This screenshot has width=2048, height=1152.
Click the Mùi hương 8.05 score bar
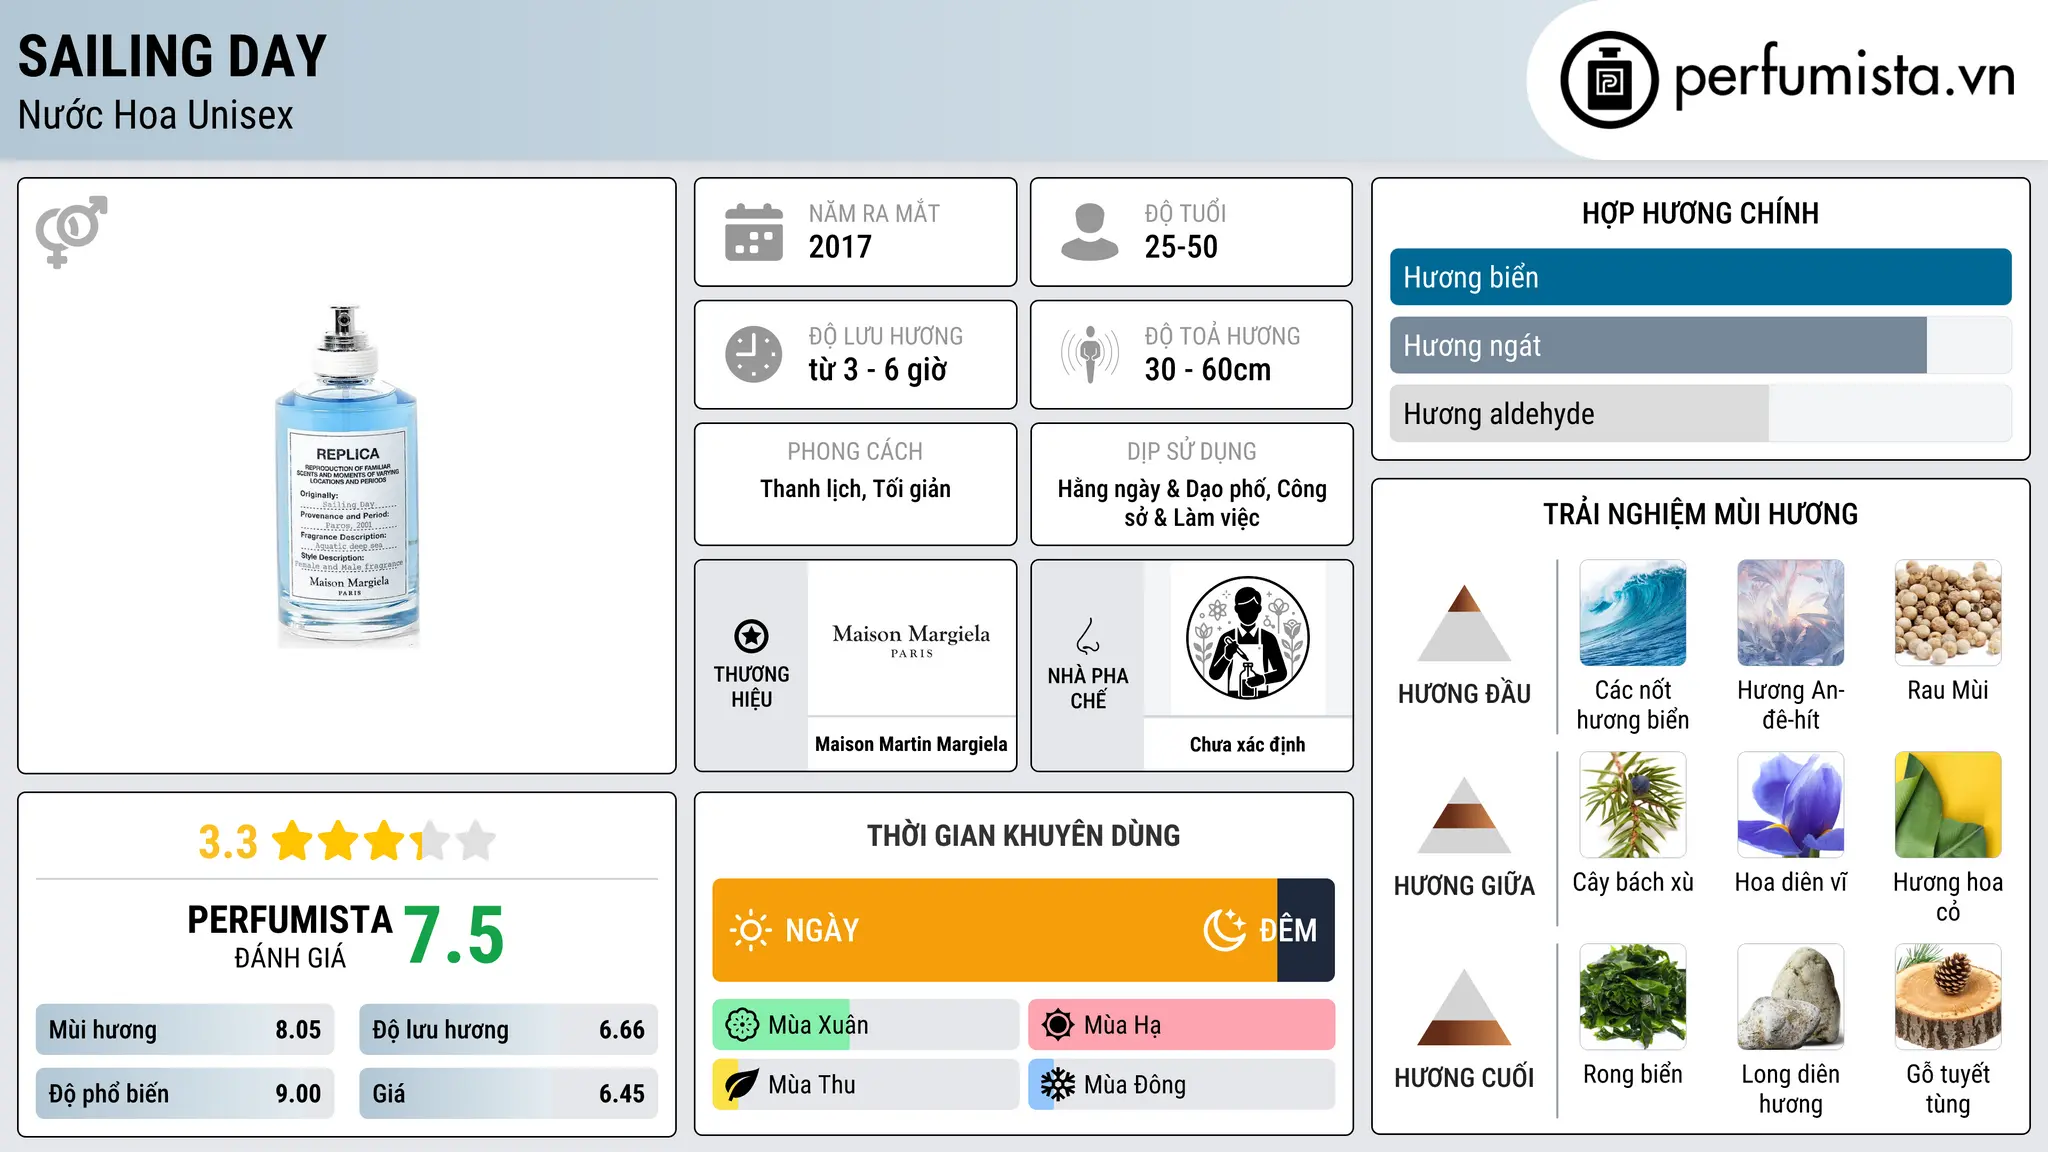click(185, 1030)
